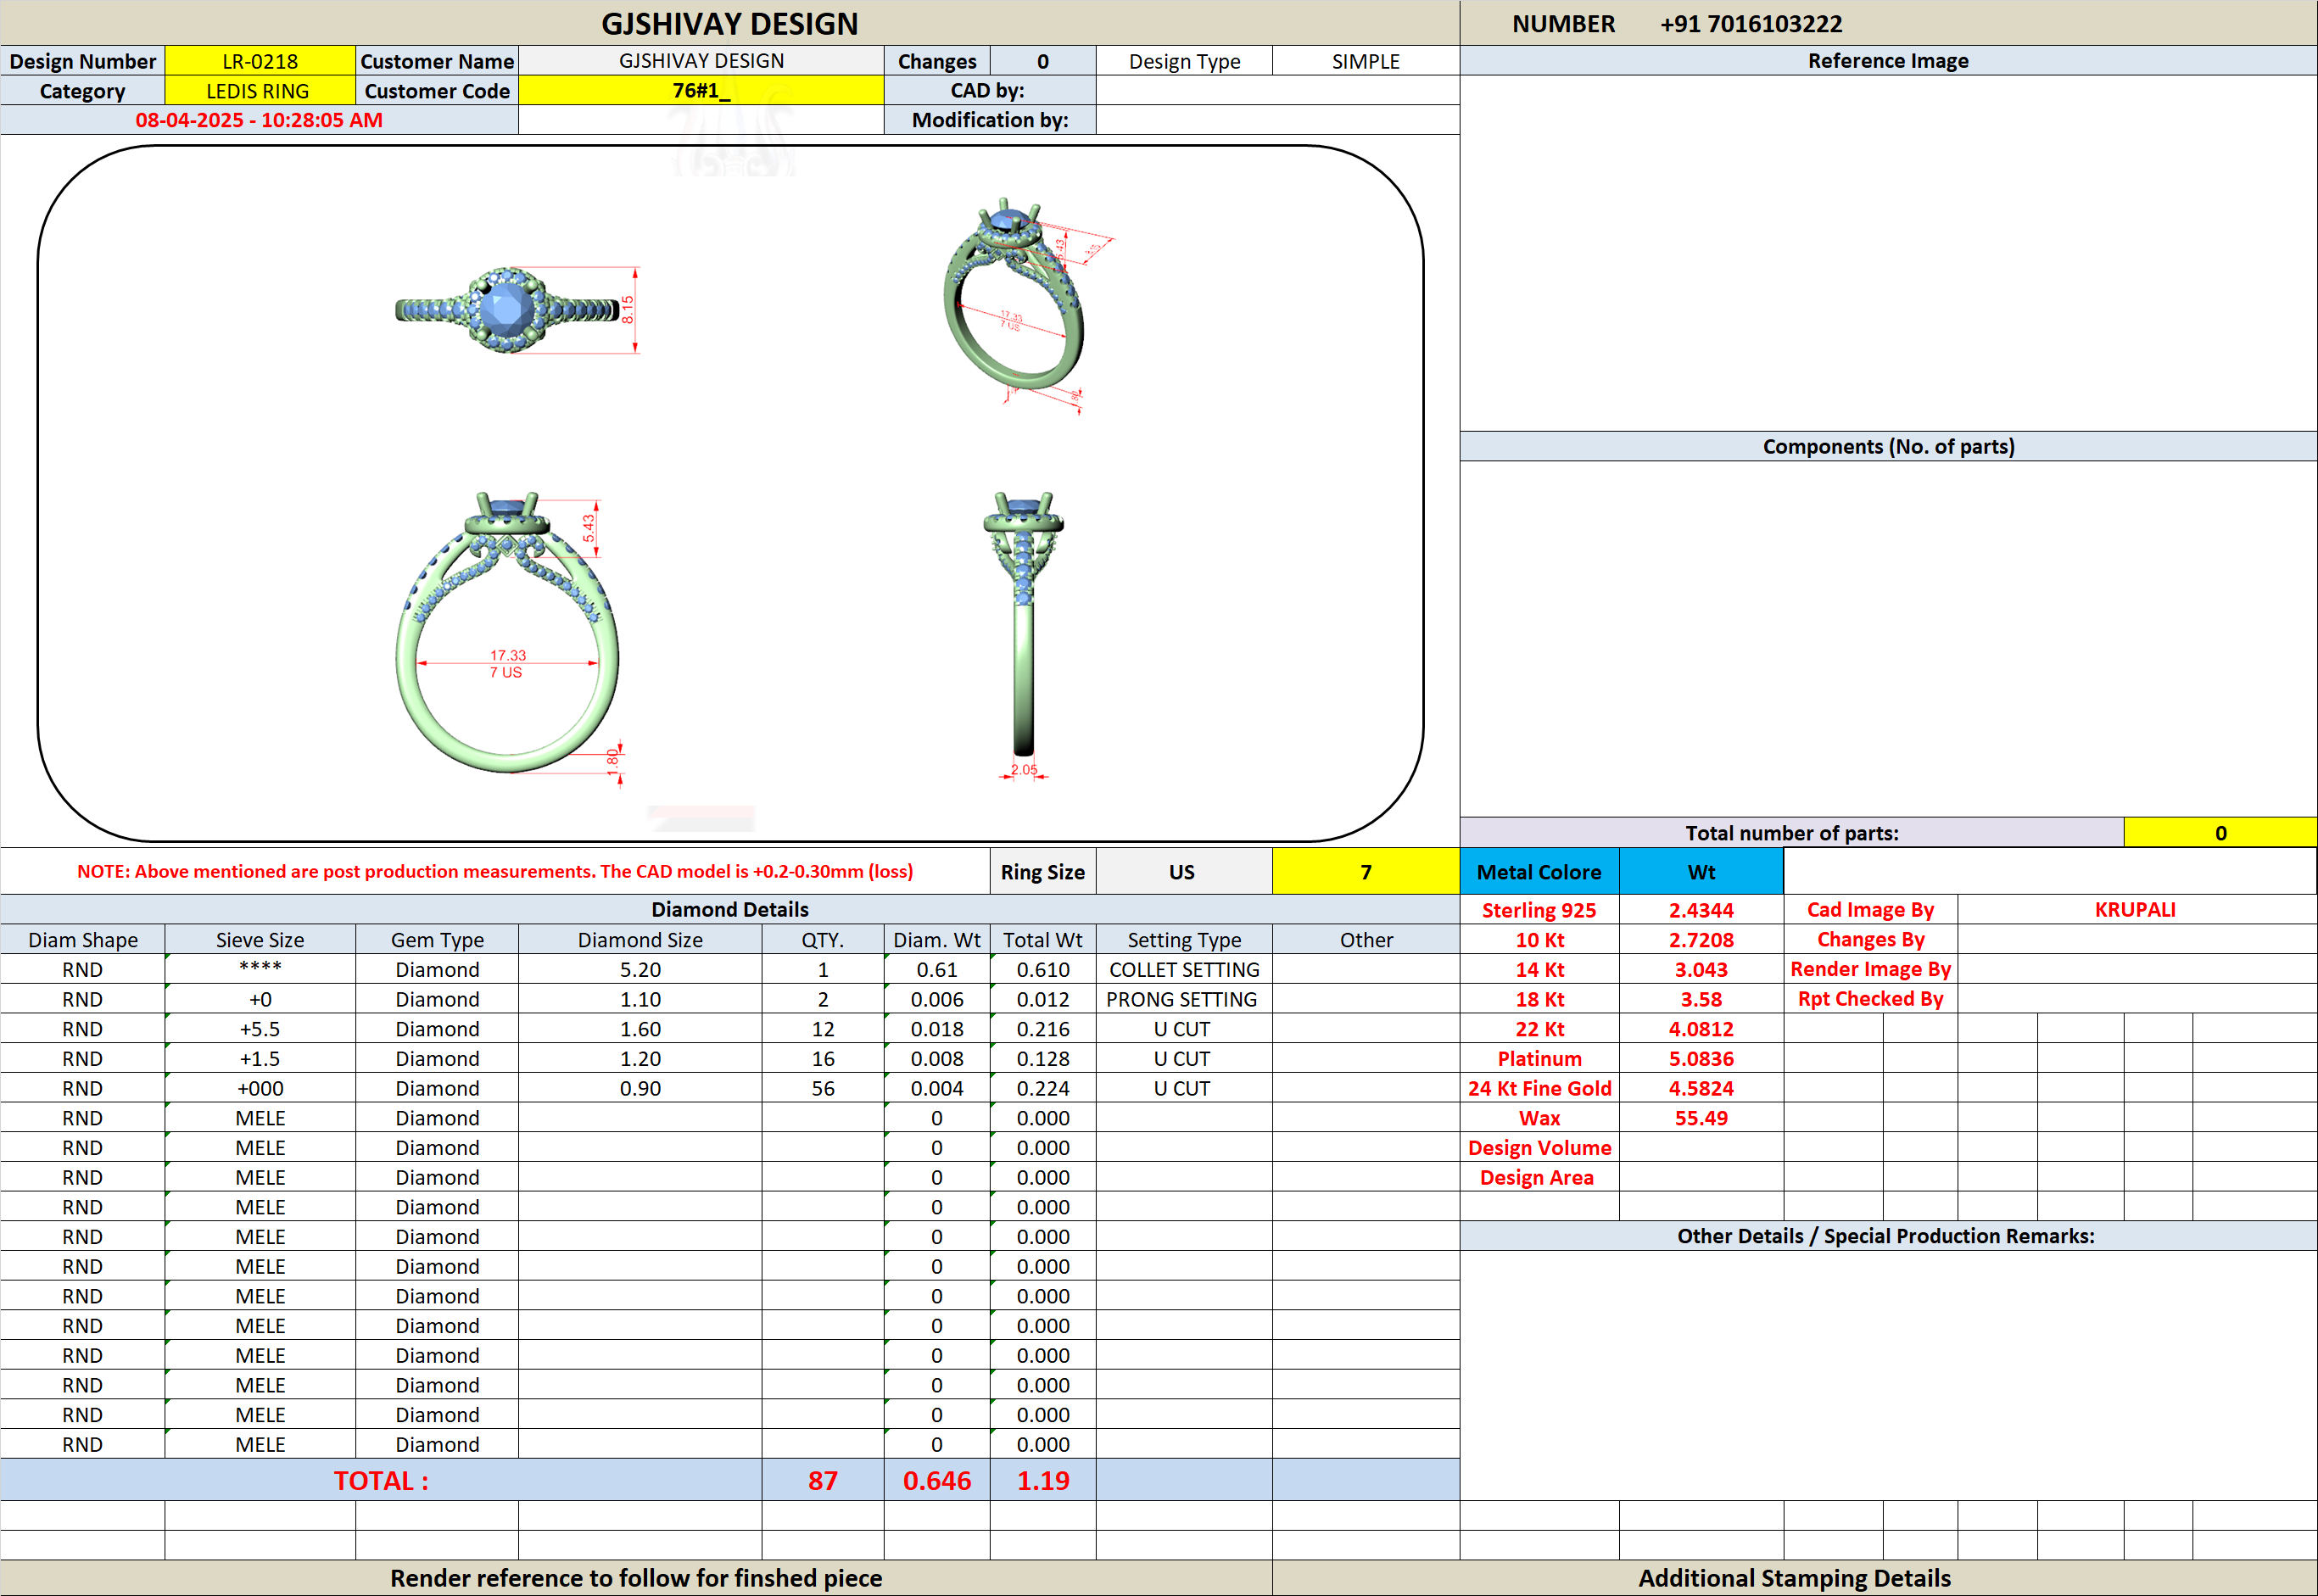Click the Diamond Details section header
This screenshot has height=1596, width=2318.
[x=730, y=910]
